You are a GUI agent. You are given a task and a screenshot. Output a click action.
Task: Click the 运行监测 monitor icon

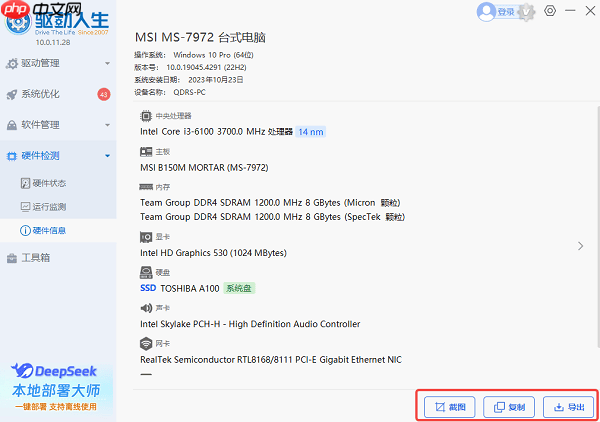coord(25,207)
